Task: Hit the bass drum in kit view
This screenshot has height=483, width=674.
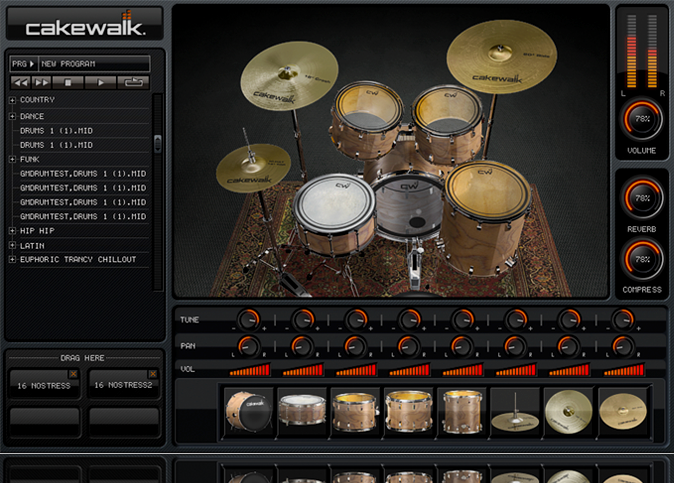Action: (407, 206)
